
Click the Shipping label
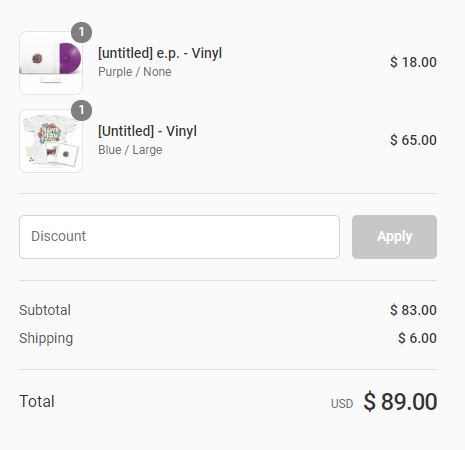pos(46,339)
